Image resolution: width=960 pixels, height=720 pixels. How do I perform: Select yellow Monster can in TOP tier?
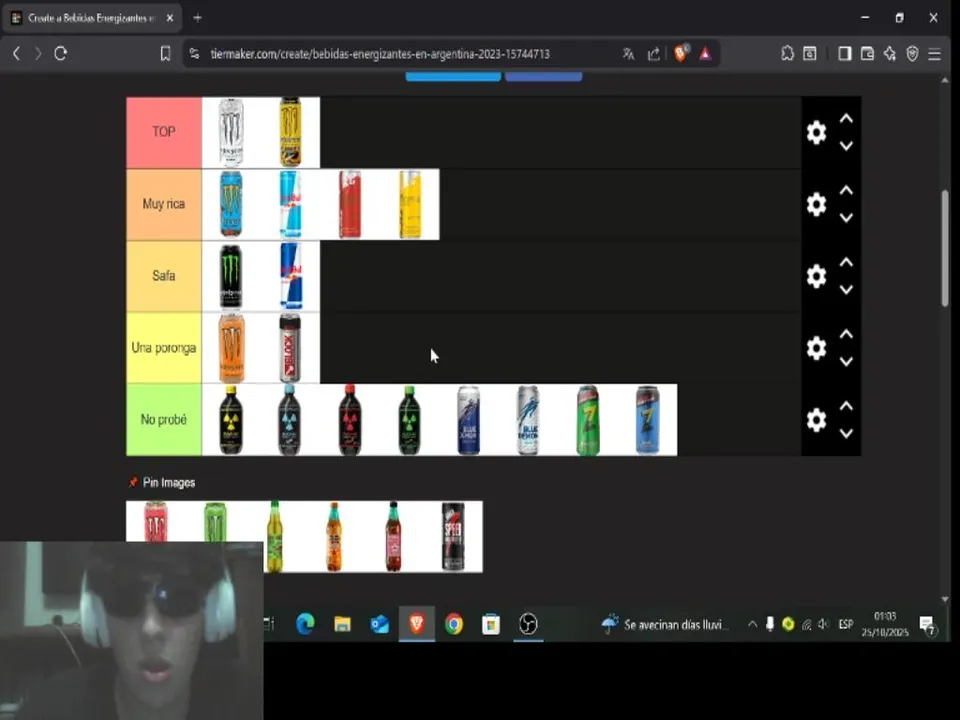290,132
